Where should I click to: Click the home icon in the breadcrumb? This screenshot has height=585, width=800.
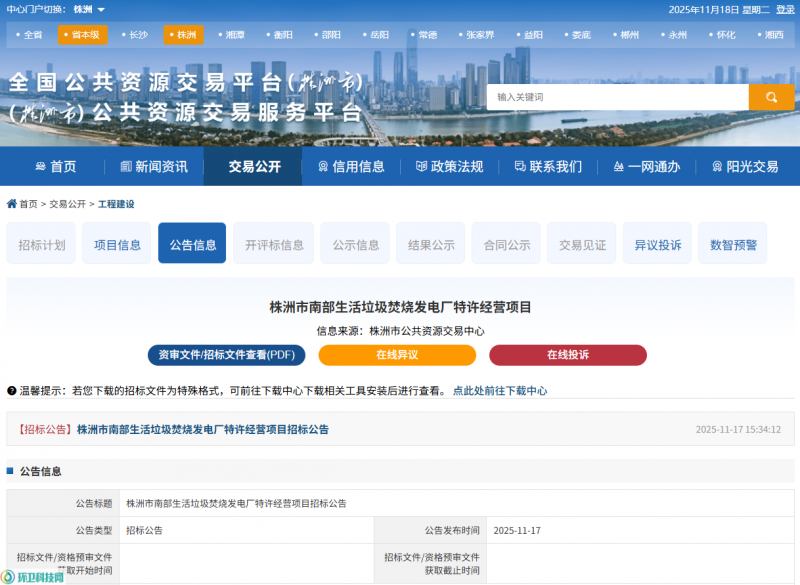(11, 204)
